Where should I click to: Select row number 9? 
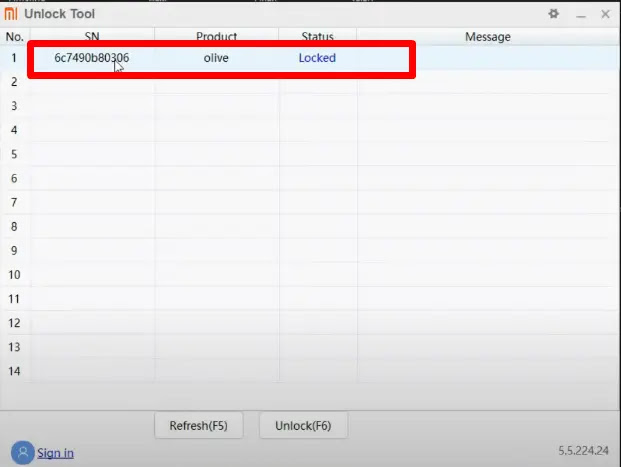pos(14,251)
